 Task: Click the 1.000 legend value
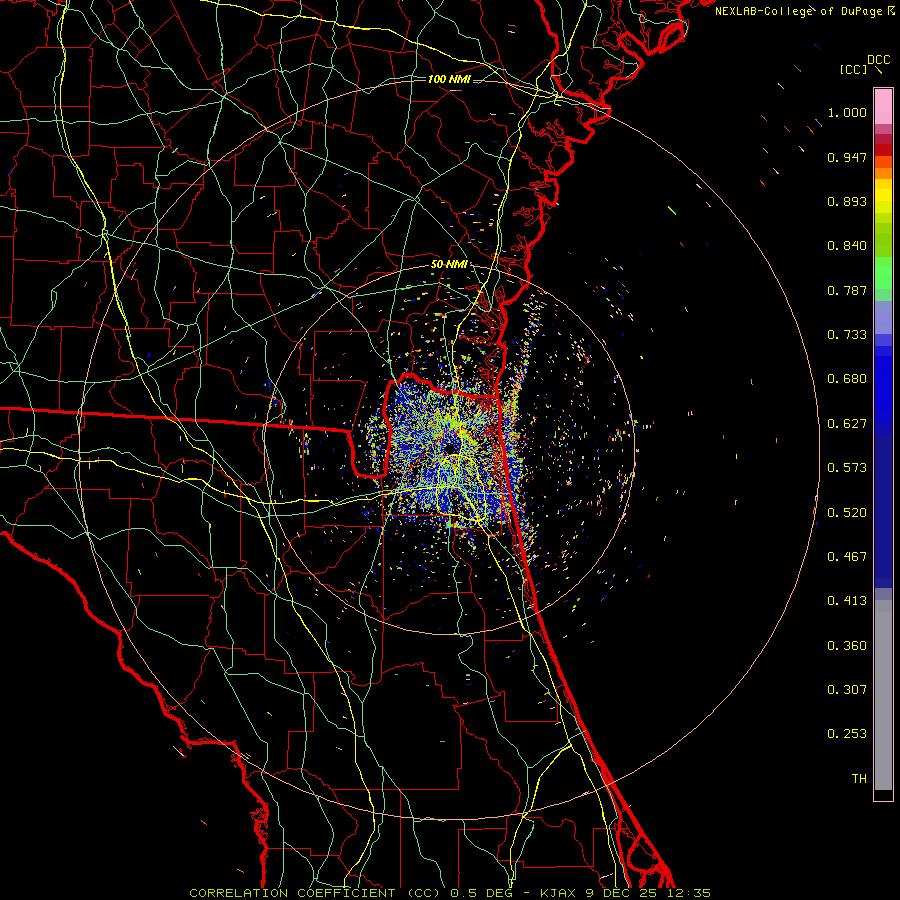(x=847, y=112)
